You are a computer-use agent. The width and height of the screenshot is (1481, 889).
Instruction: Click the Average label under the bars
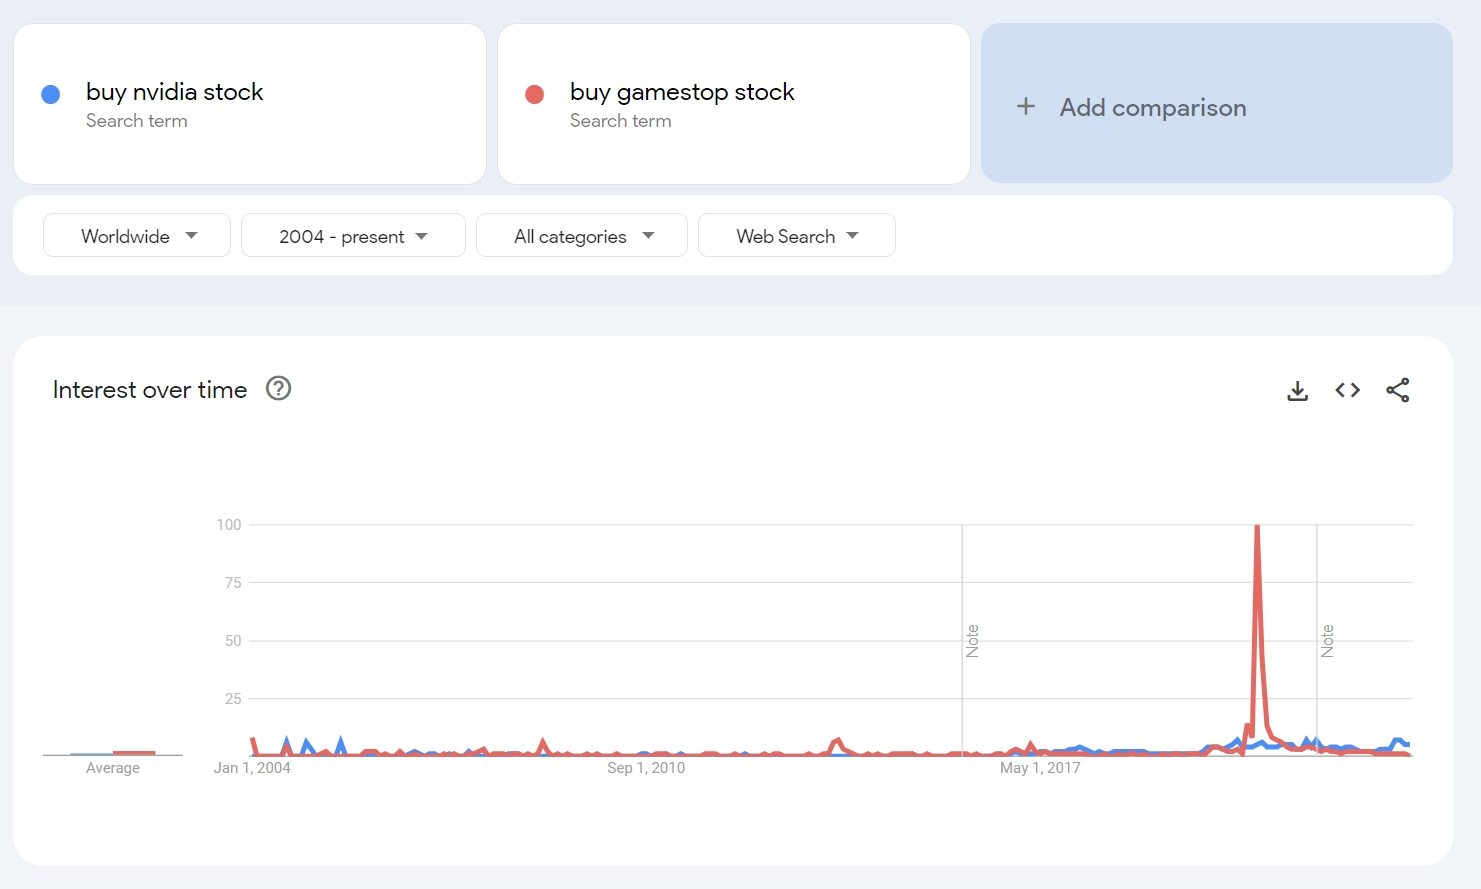(113, 768)
